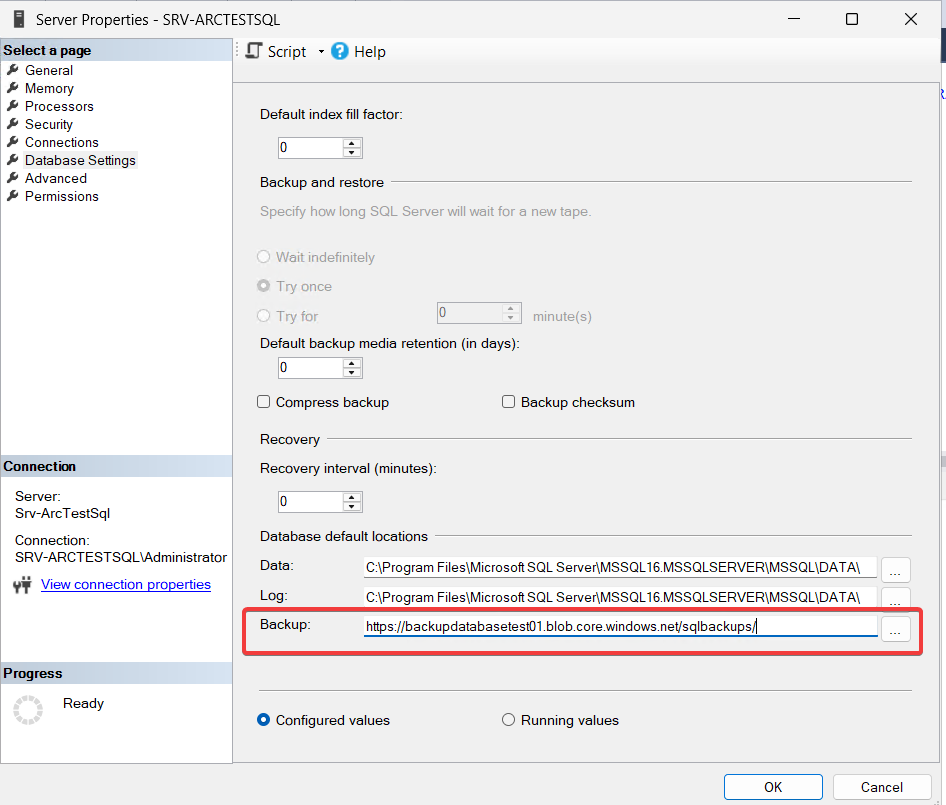Browse for the Data default location
Screen dimensions: 946x805
point(895,569)
